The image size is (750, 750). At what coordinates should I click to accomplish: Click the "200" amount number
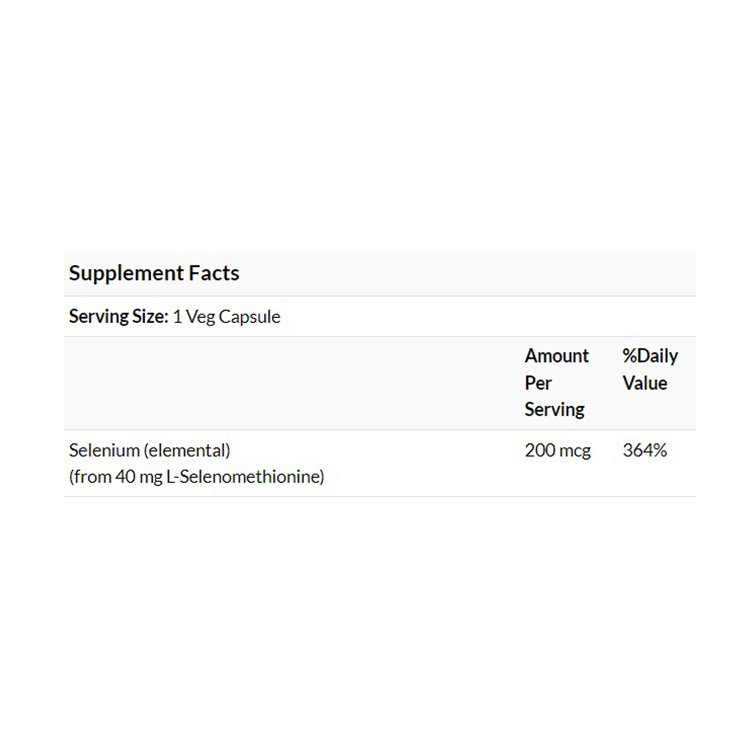540,450
